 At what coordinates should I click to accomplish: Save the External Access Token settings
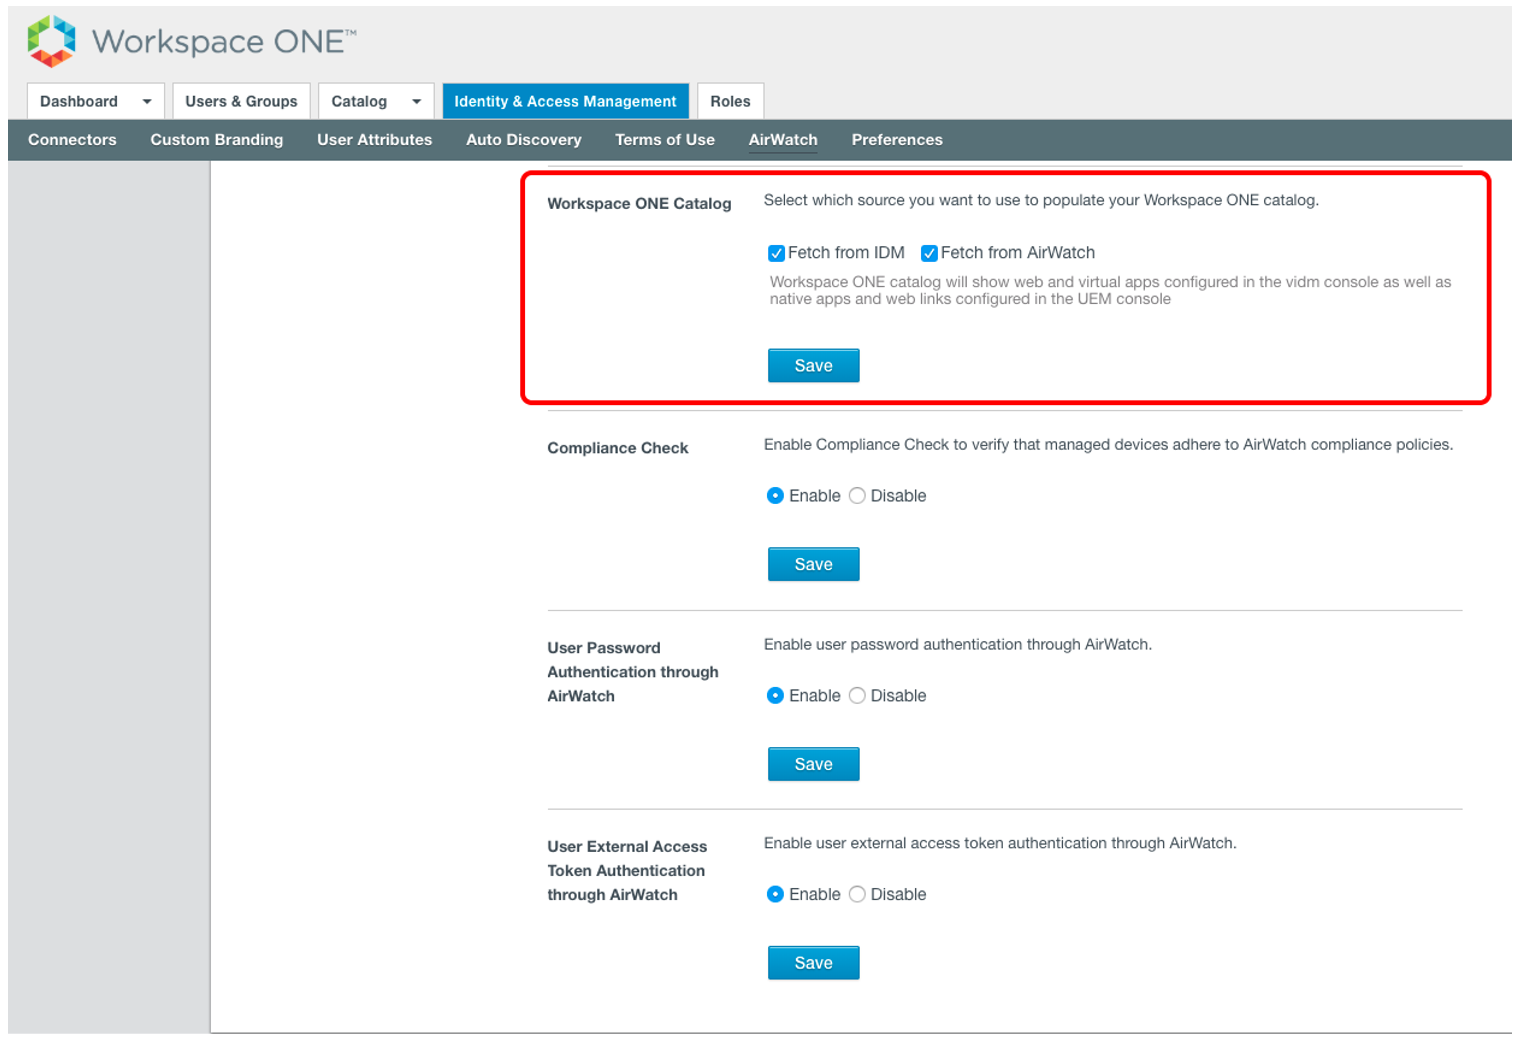click(x=812, y=962)
